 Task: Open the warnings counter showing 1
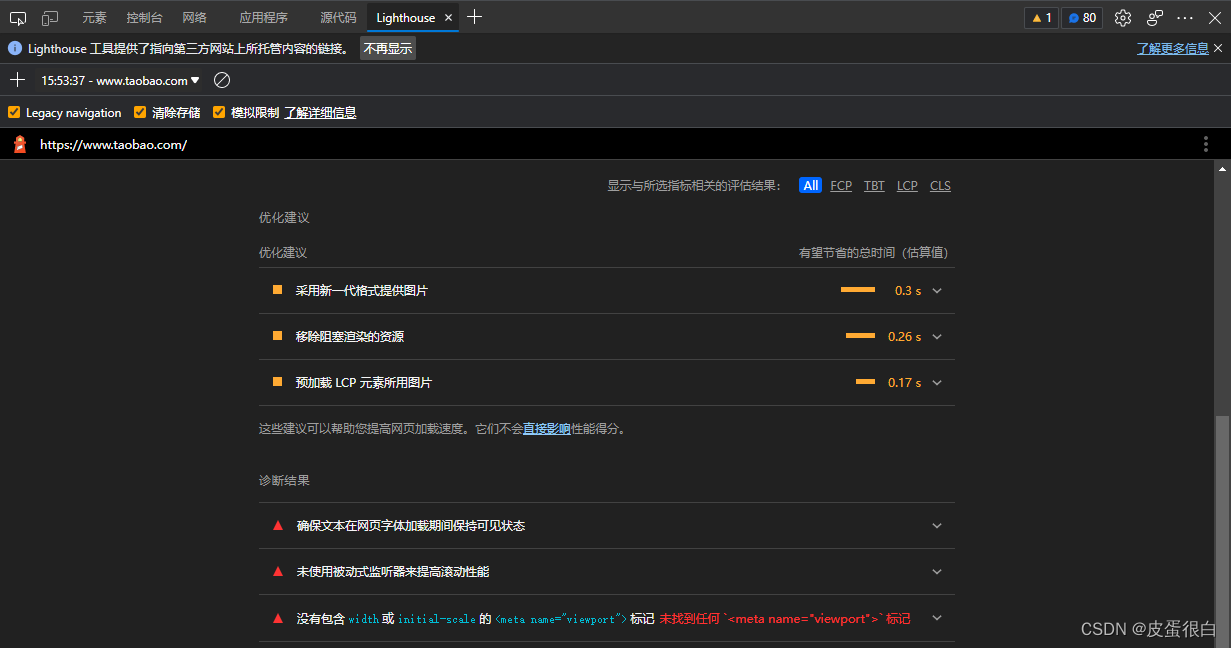click(x=1041, y=18)
